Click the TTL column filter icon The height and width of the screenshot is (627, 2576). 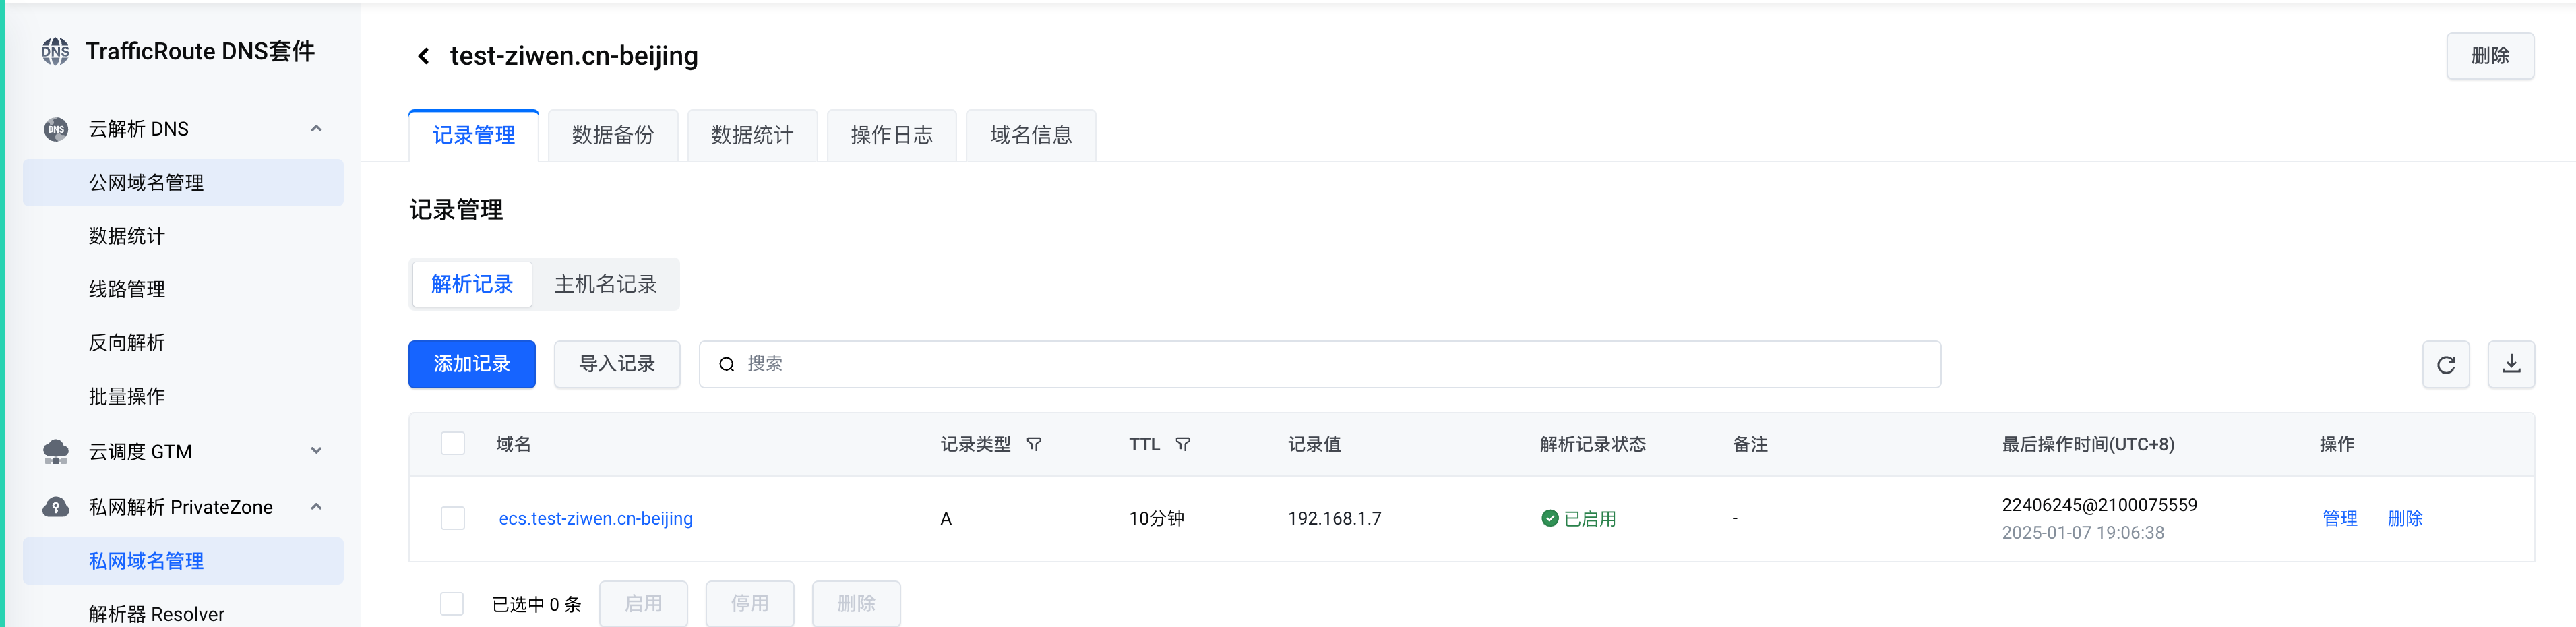click(1183, 444)
